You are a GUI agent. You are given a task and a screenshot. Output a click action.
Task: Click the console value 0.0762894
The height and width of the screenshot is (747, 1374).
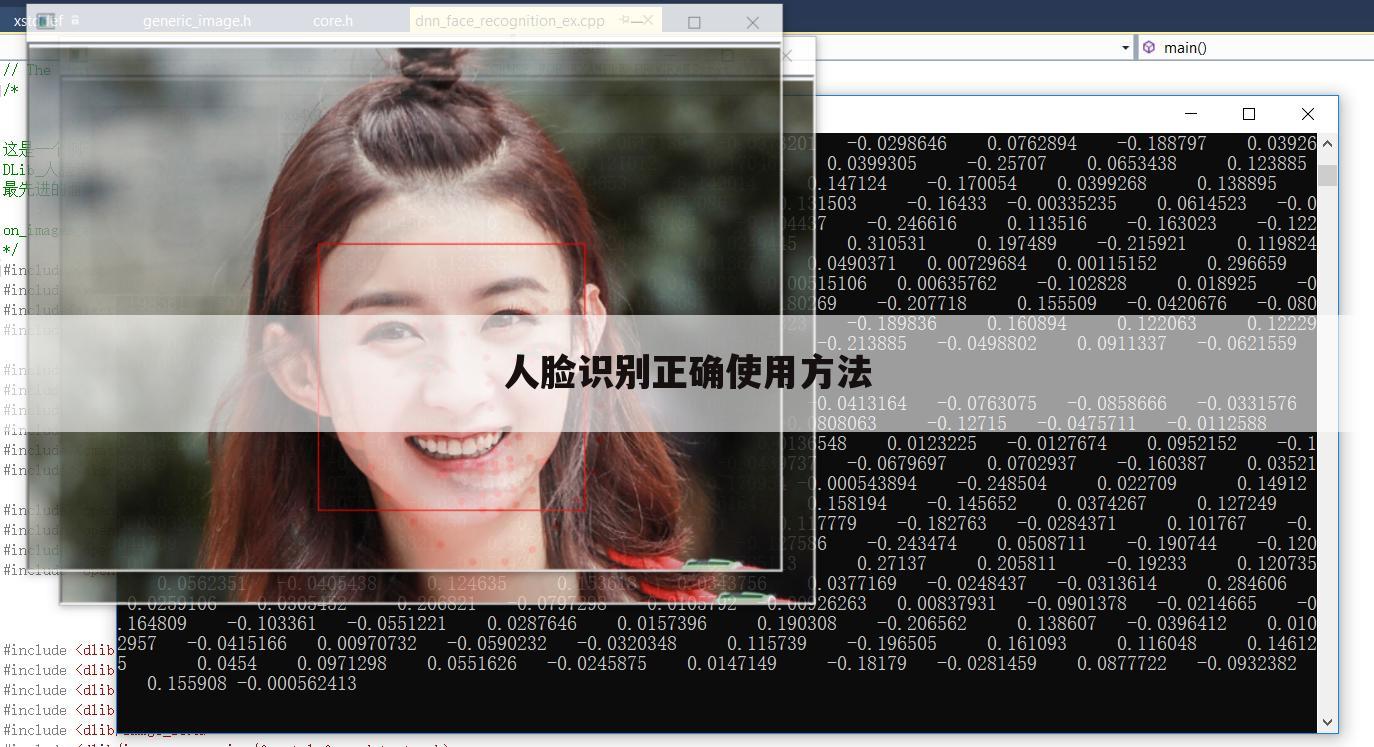[x=1031, y=144]
